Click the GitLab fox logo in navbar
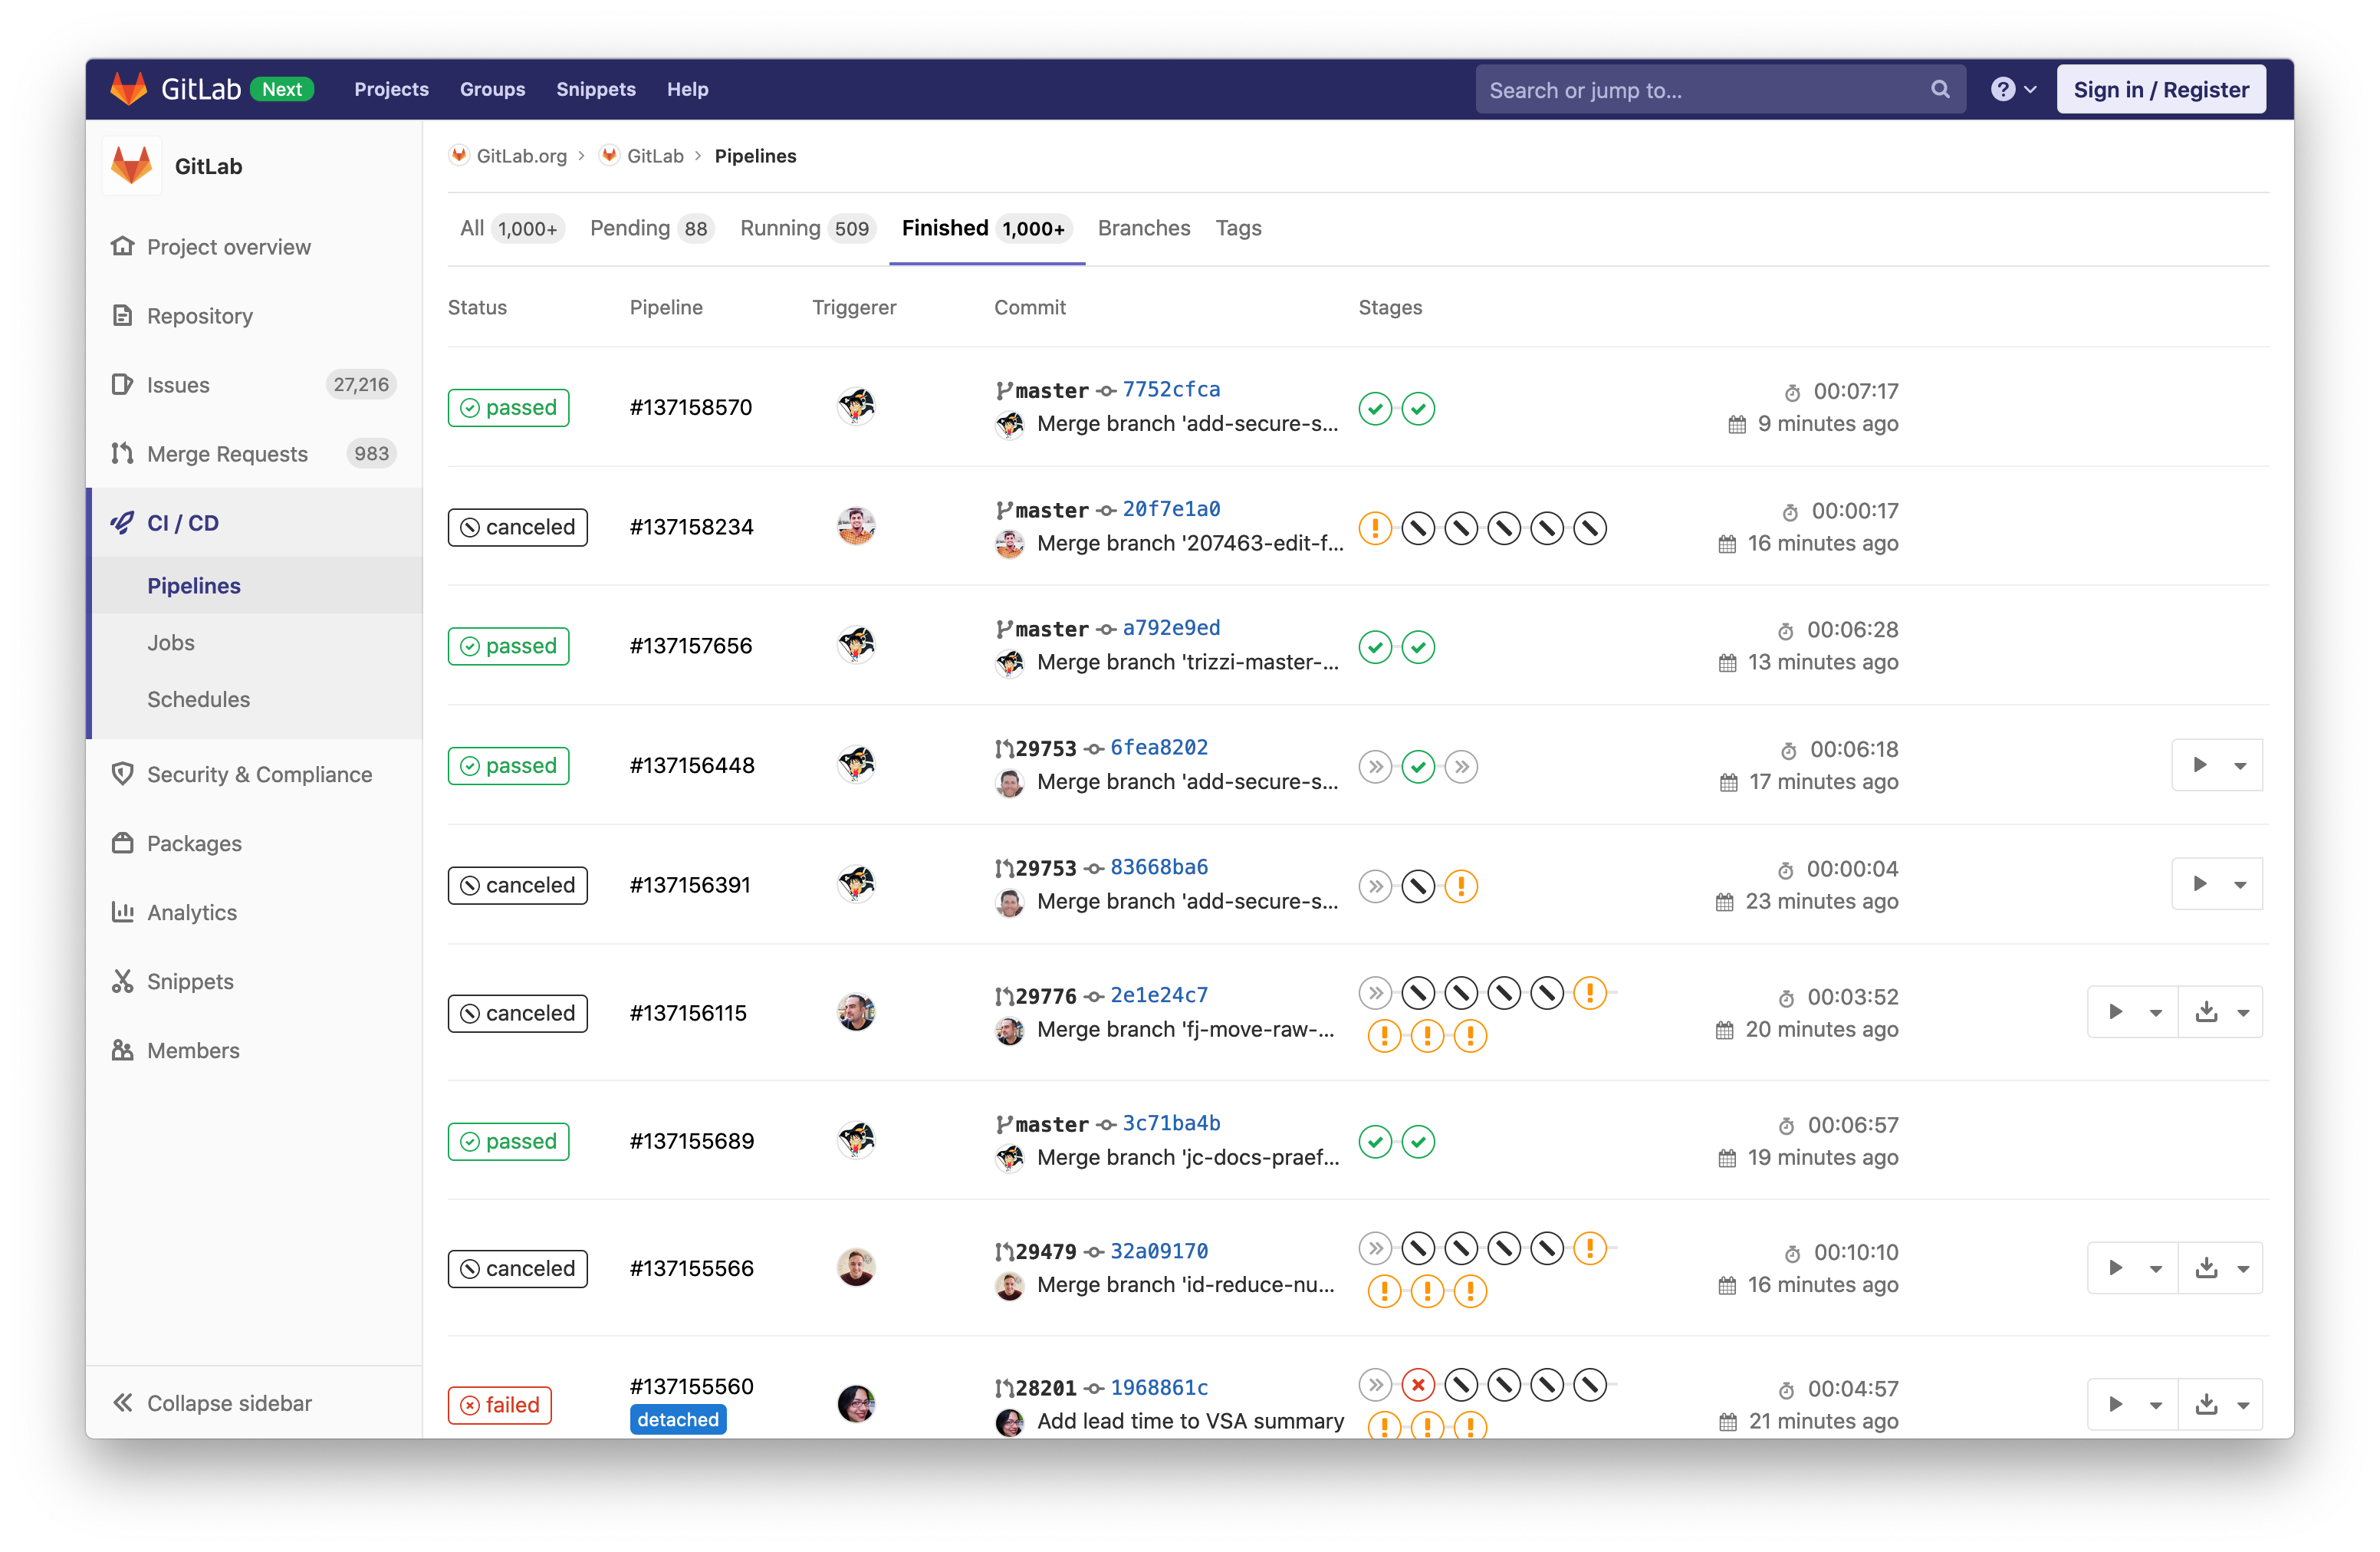 coord(128,89)
